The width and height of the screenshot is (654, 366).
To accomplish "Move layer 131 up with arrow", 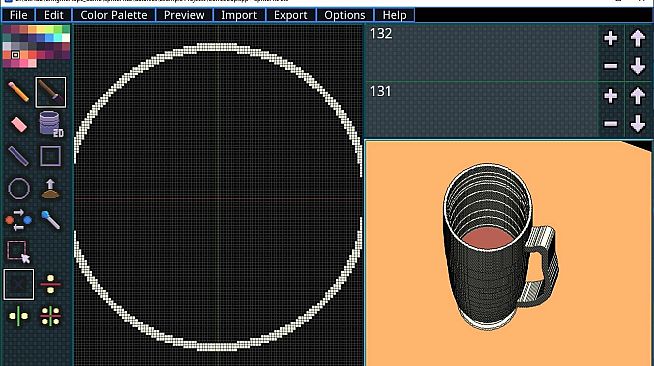I will [x=638, y=96].
